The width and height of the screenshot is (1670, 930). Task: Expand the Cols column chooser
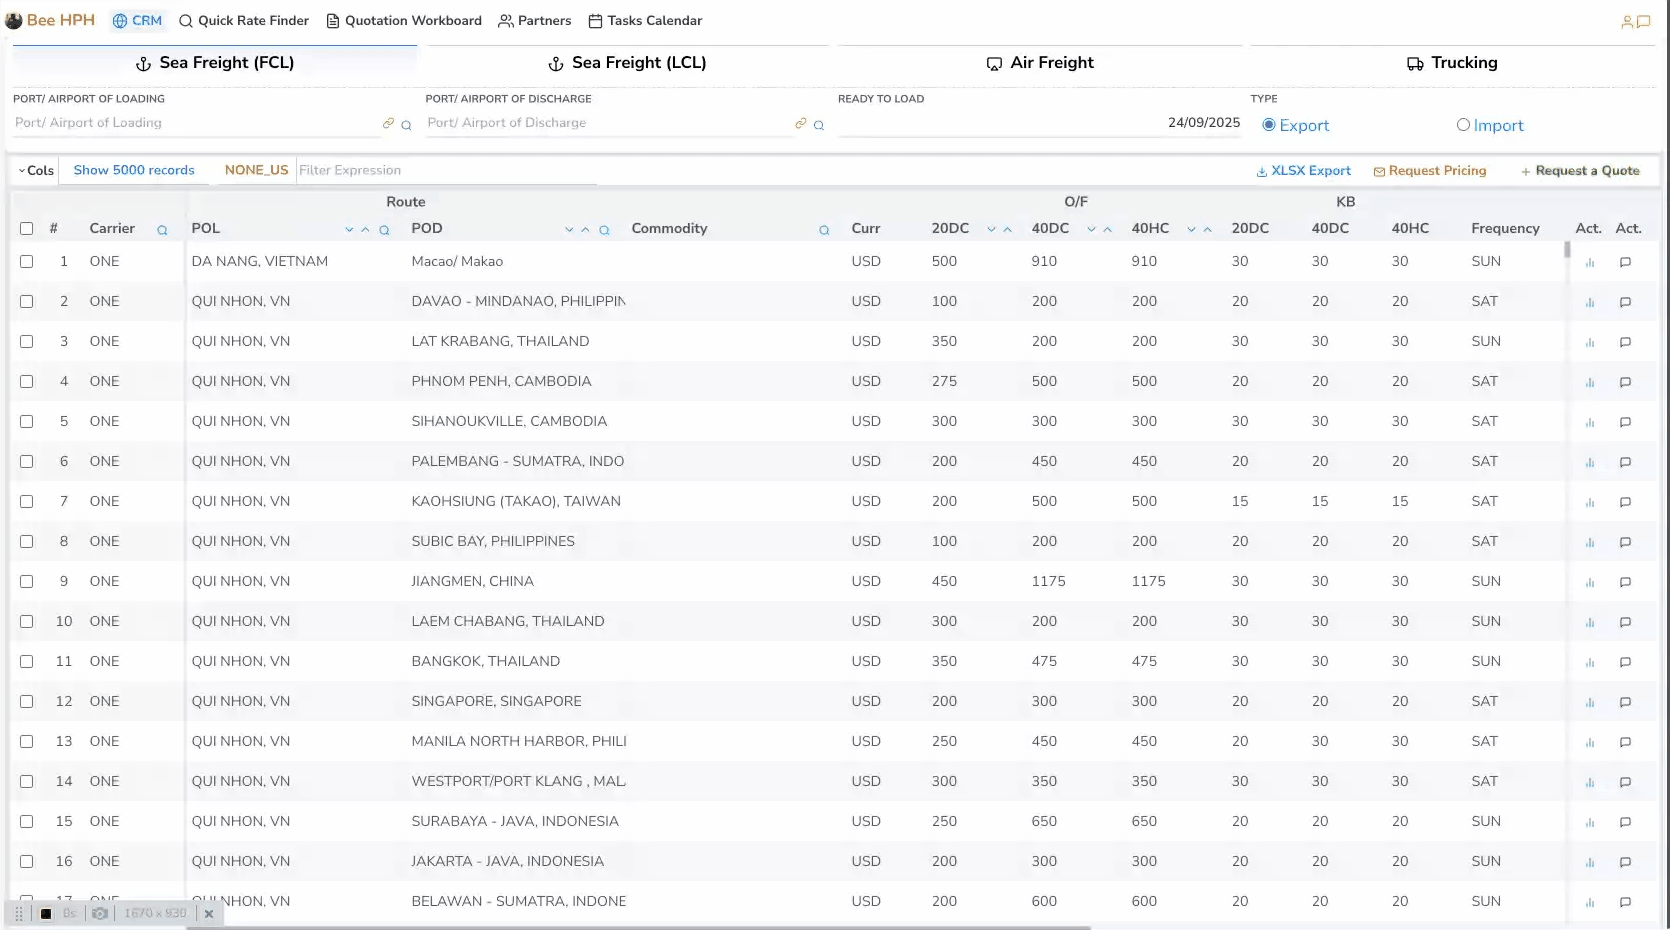36,171
